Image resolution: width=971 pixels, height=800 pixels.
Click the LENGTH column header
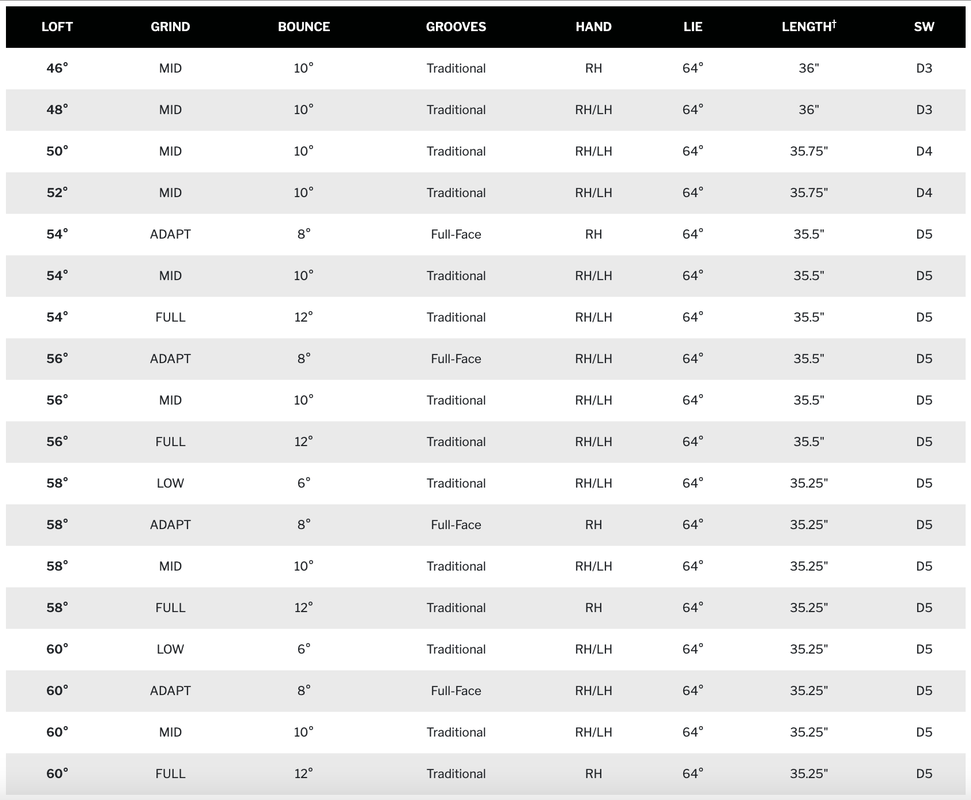point(808,27)
